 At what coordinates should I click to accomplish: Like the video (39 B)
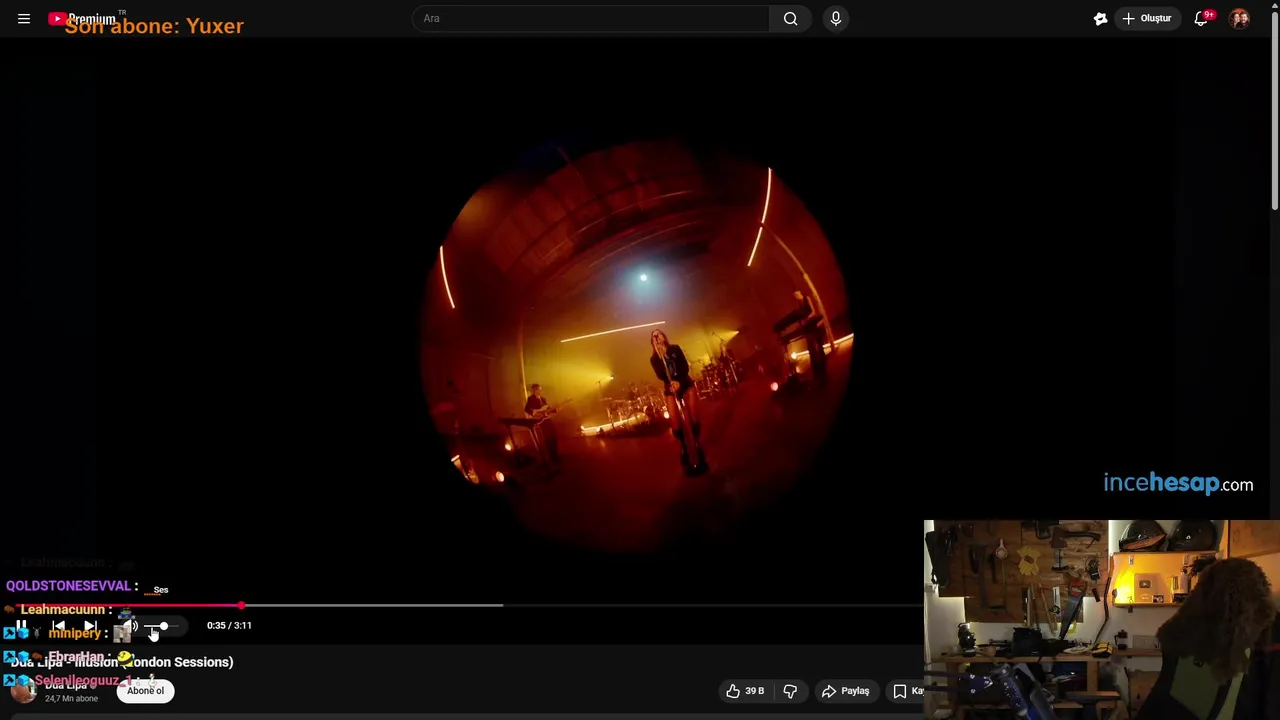745,691
